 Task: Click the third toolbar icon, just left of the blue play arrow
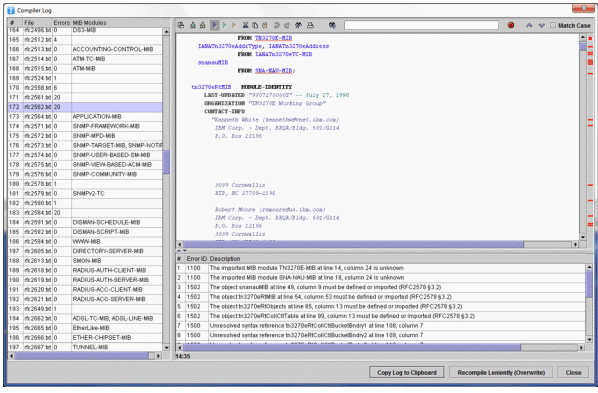tap(203, 25)
